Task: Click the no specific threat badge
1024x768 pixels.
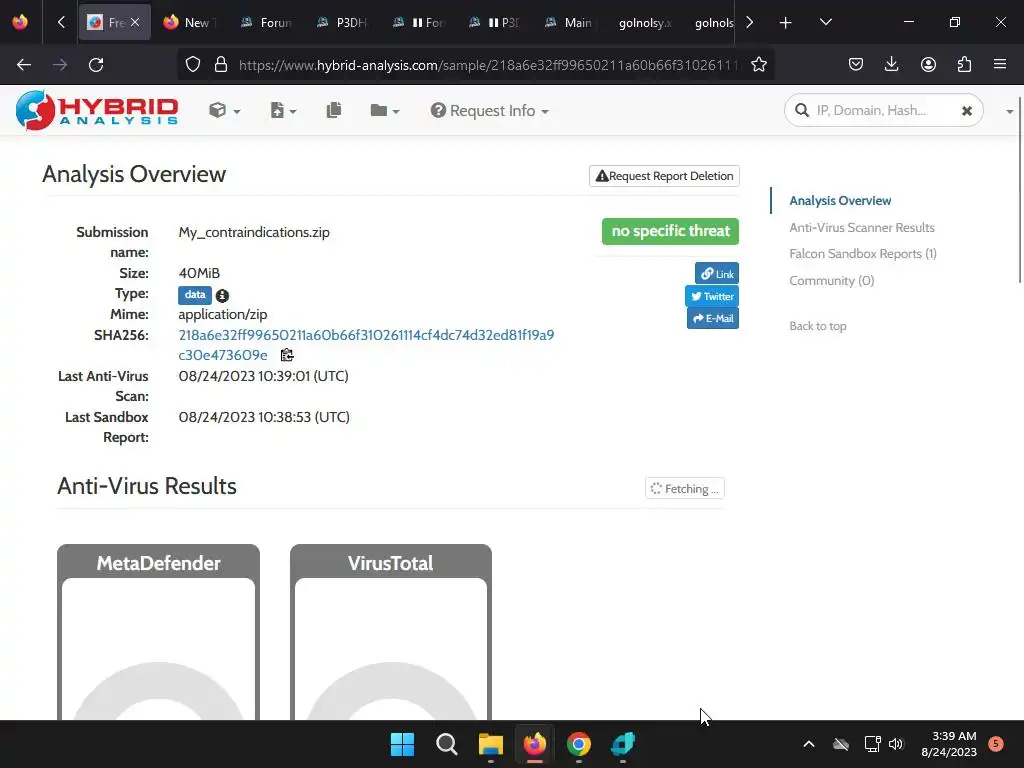Action: [670, 231]
